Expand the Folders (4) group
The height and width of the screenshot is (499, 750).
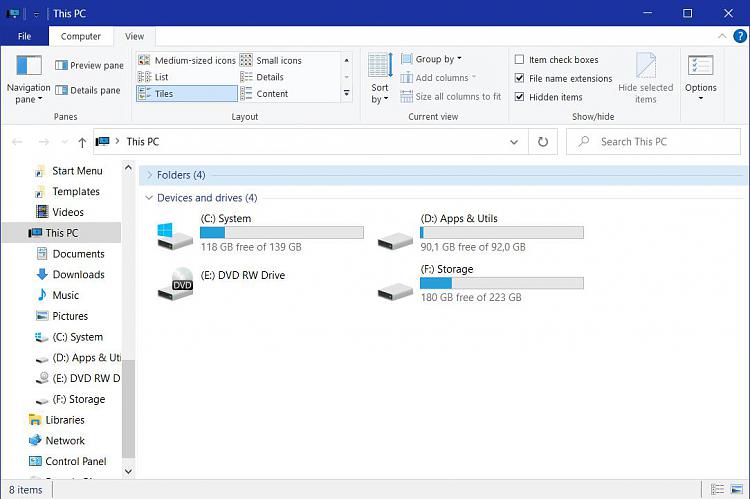(149, 175)
